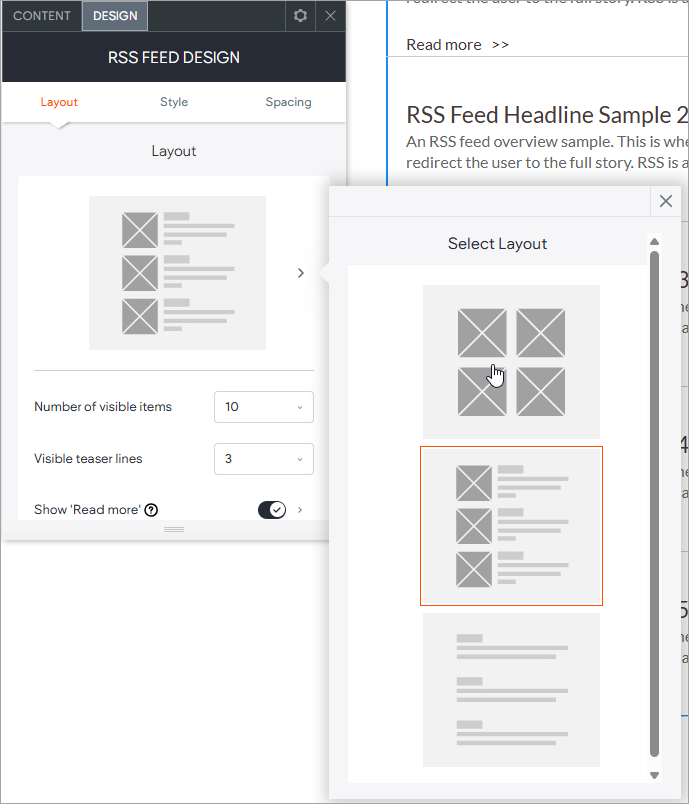Screen dimensions: 689x804
Task: Toggle the Show 'Read more' switch
Action: (x=272, y=510)
